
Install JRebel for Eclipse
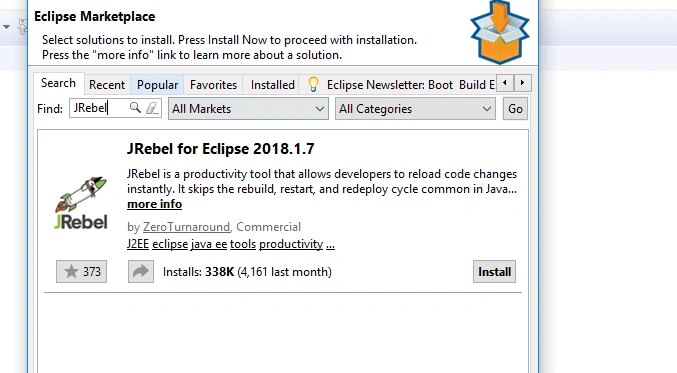pyautogui.click(x=494, y=272)
